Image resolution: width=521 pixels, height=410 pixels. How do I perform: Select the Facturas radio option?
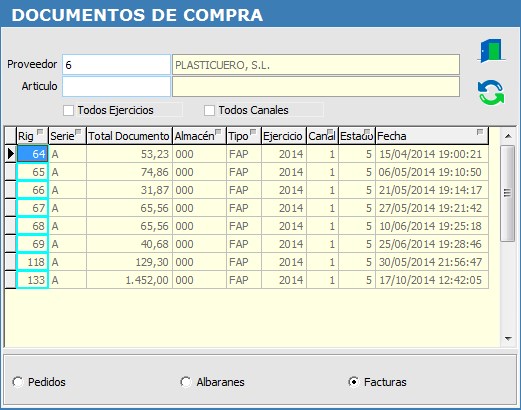pos(353,382)
